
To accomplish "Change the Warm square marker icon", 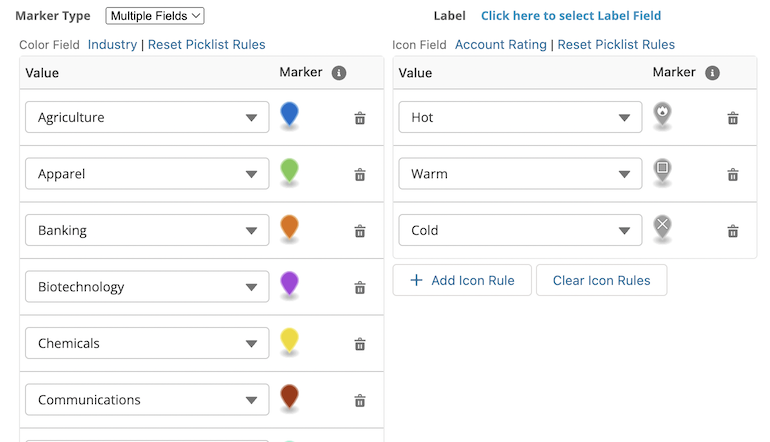I will point(662,171).
